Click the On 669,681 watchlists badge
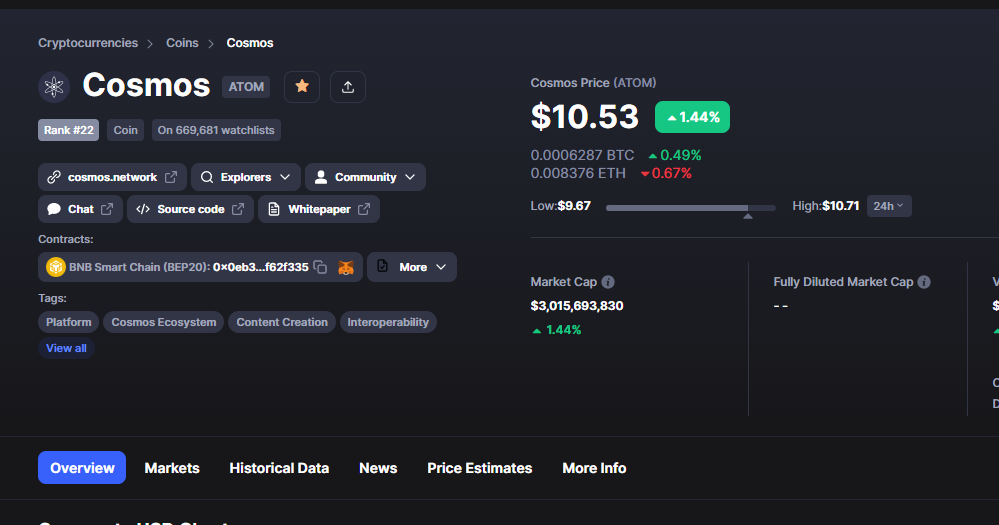 [216, 130]
